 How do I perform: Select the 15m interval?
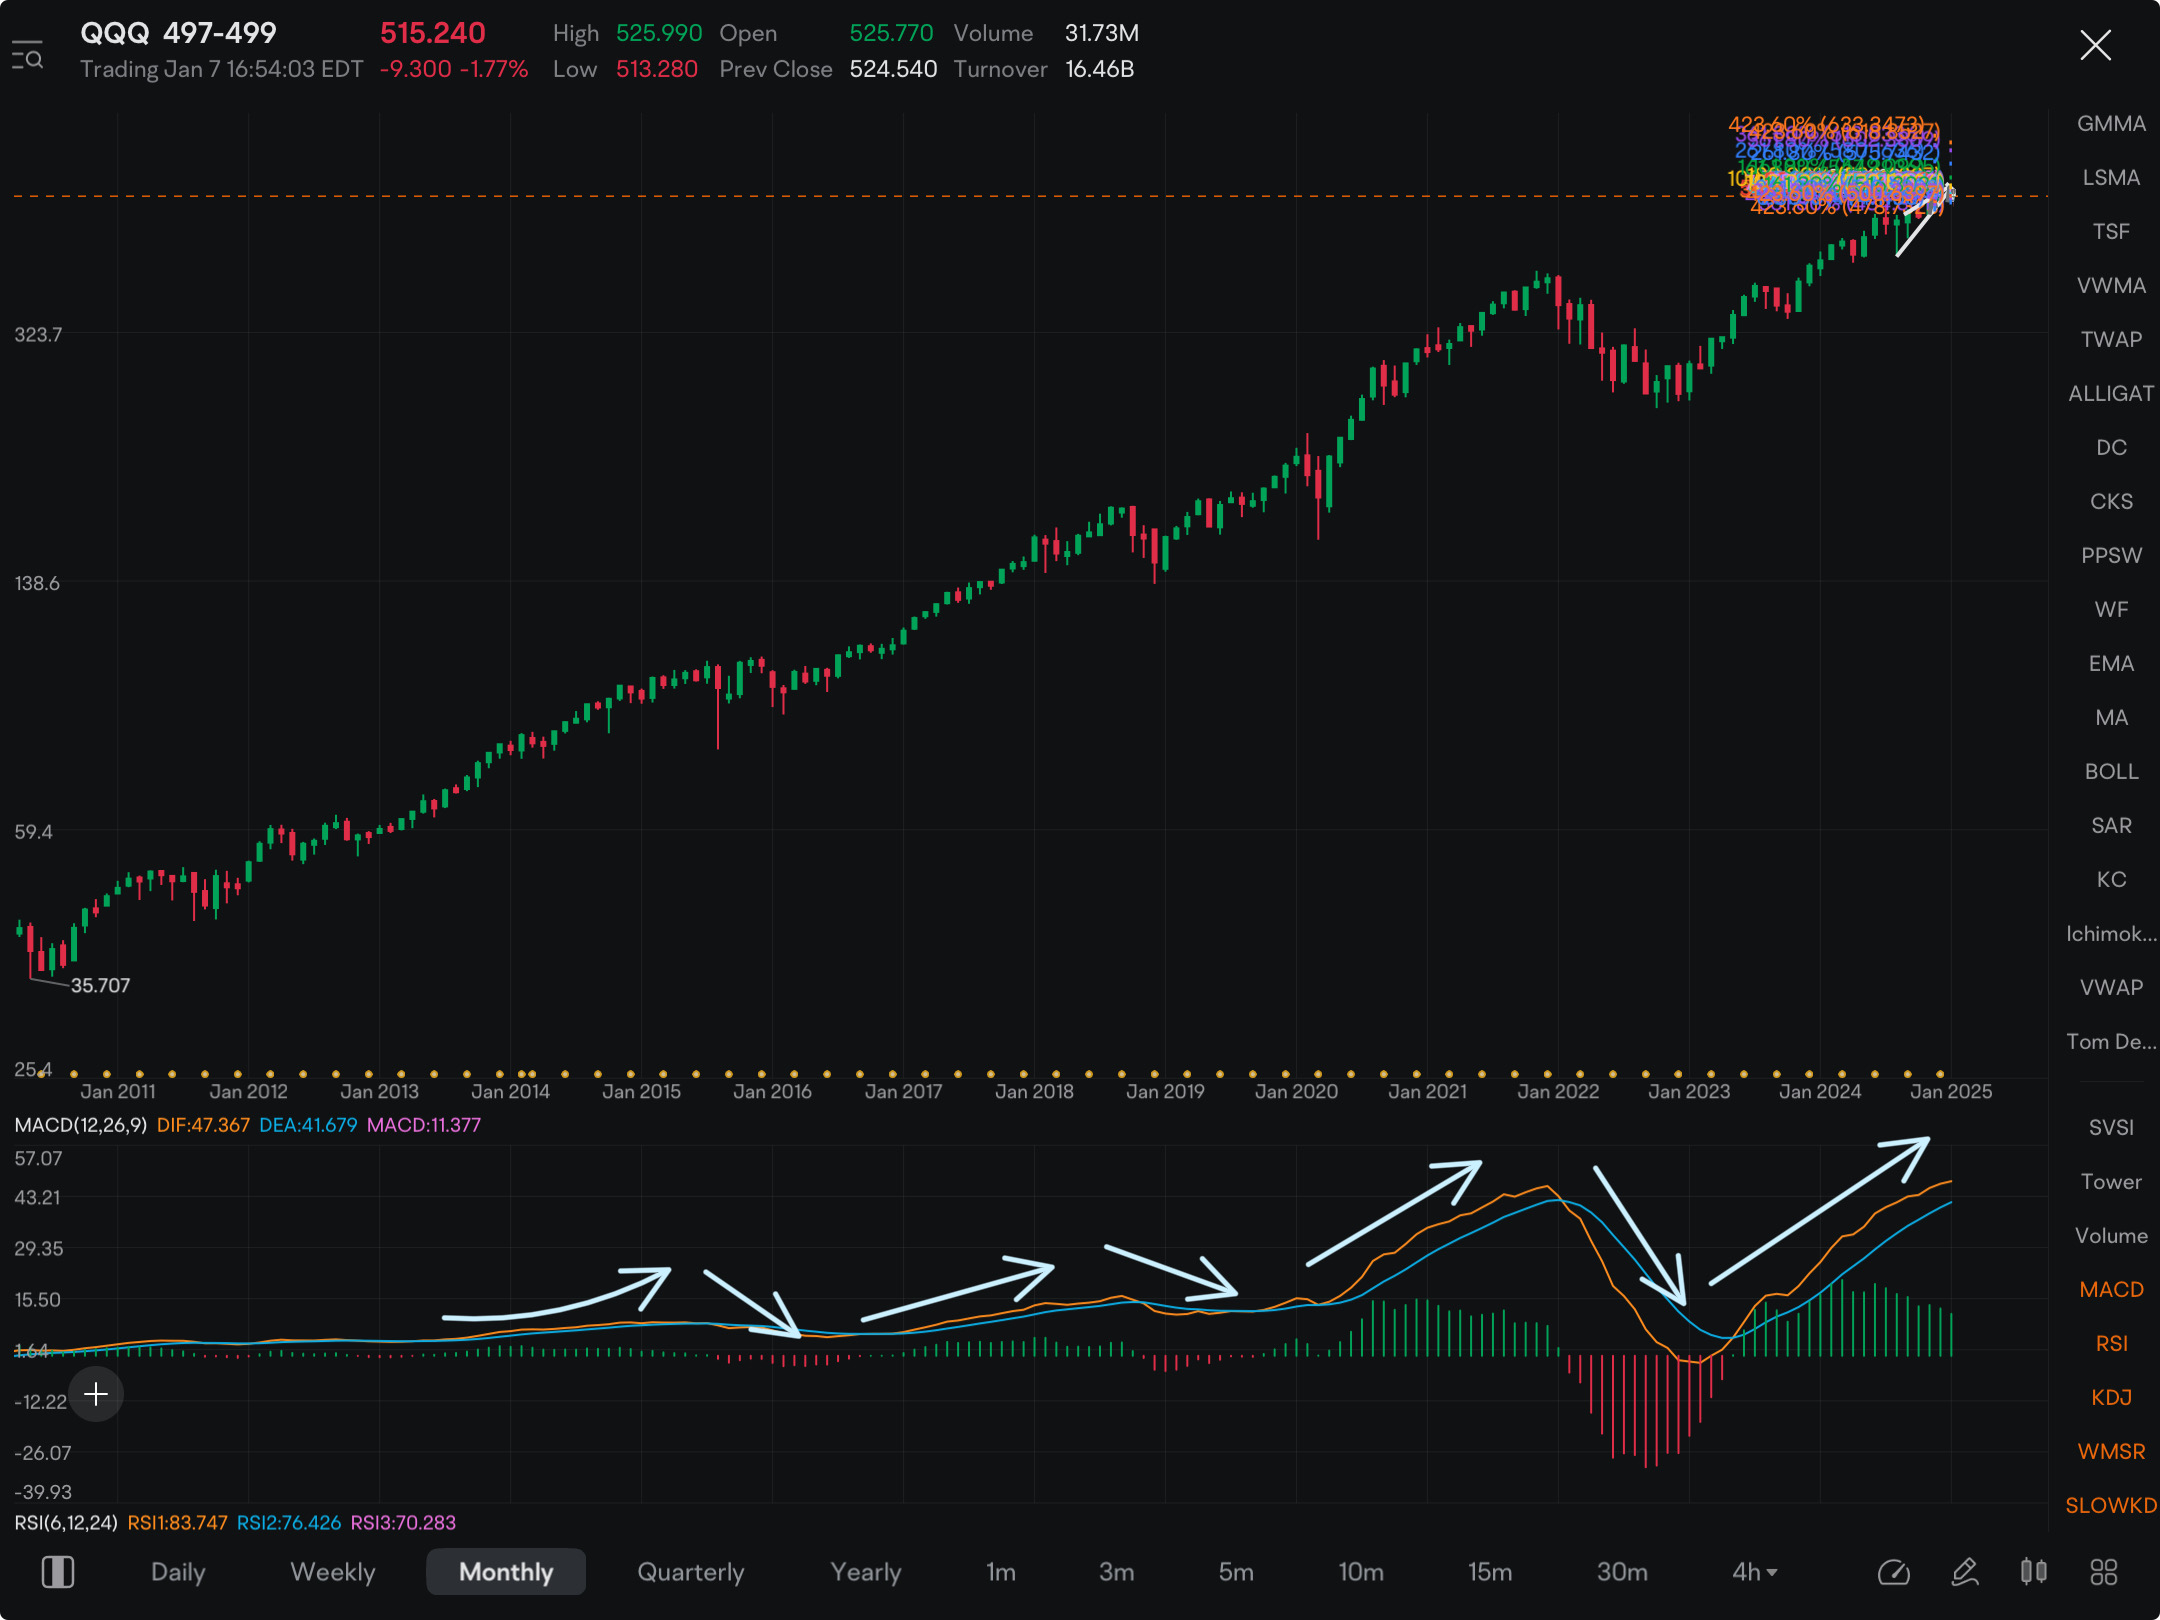click(x=1490, y=1572)
